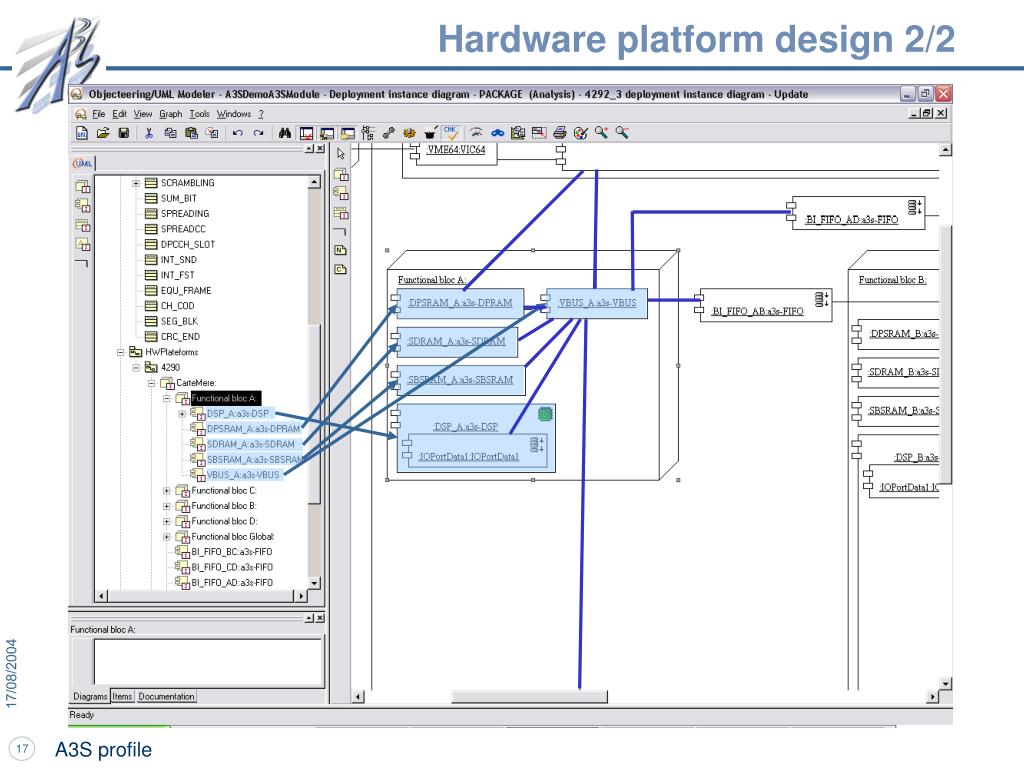Expand the SCRAMBLING tree node

pyautogui.click(x=136, y=184)
